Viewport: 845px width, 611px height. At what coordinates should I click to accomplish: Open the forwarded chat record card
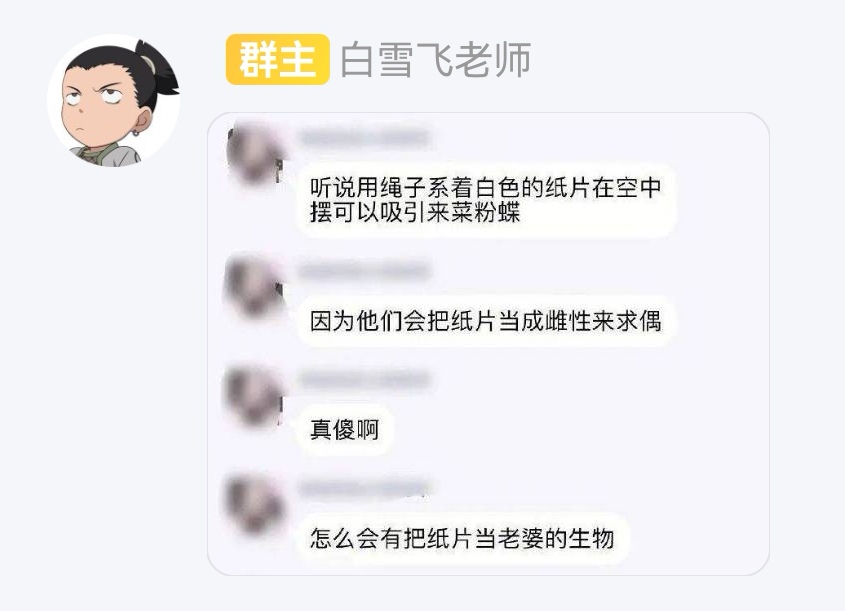click(488, 344)
